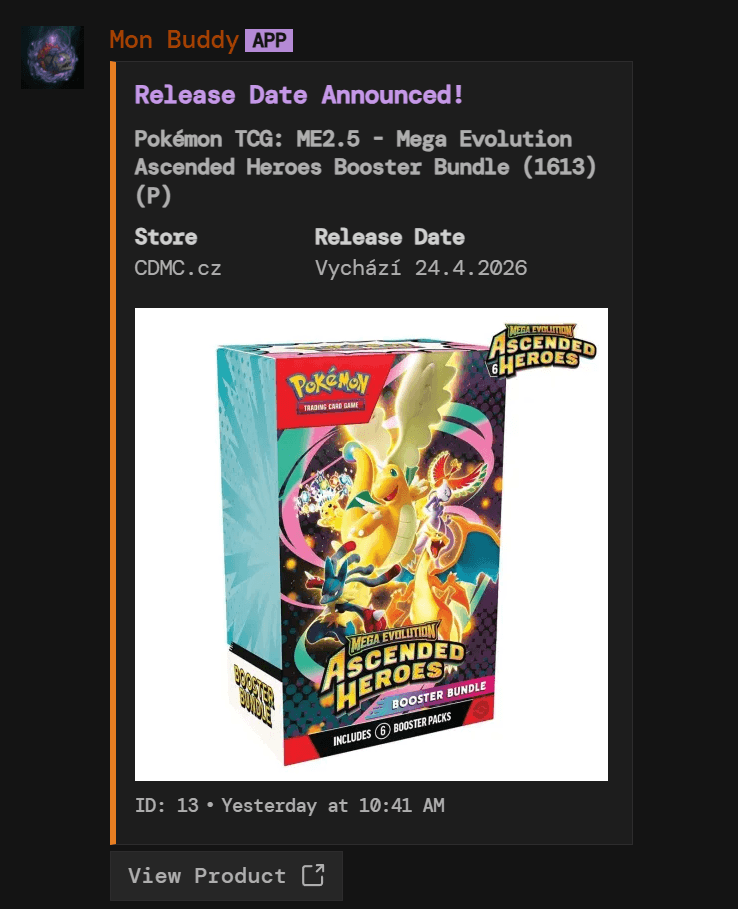Click the Mon Buddy bot avatar
This screenshot has height=909, width=738.
click(x=52, y=57)
